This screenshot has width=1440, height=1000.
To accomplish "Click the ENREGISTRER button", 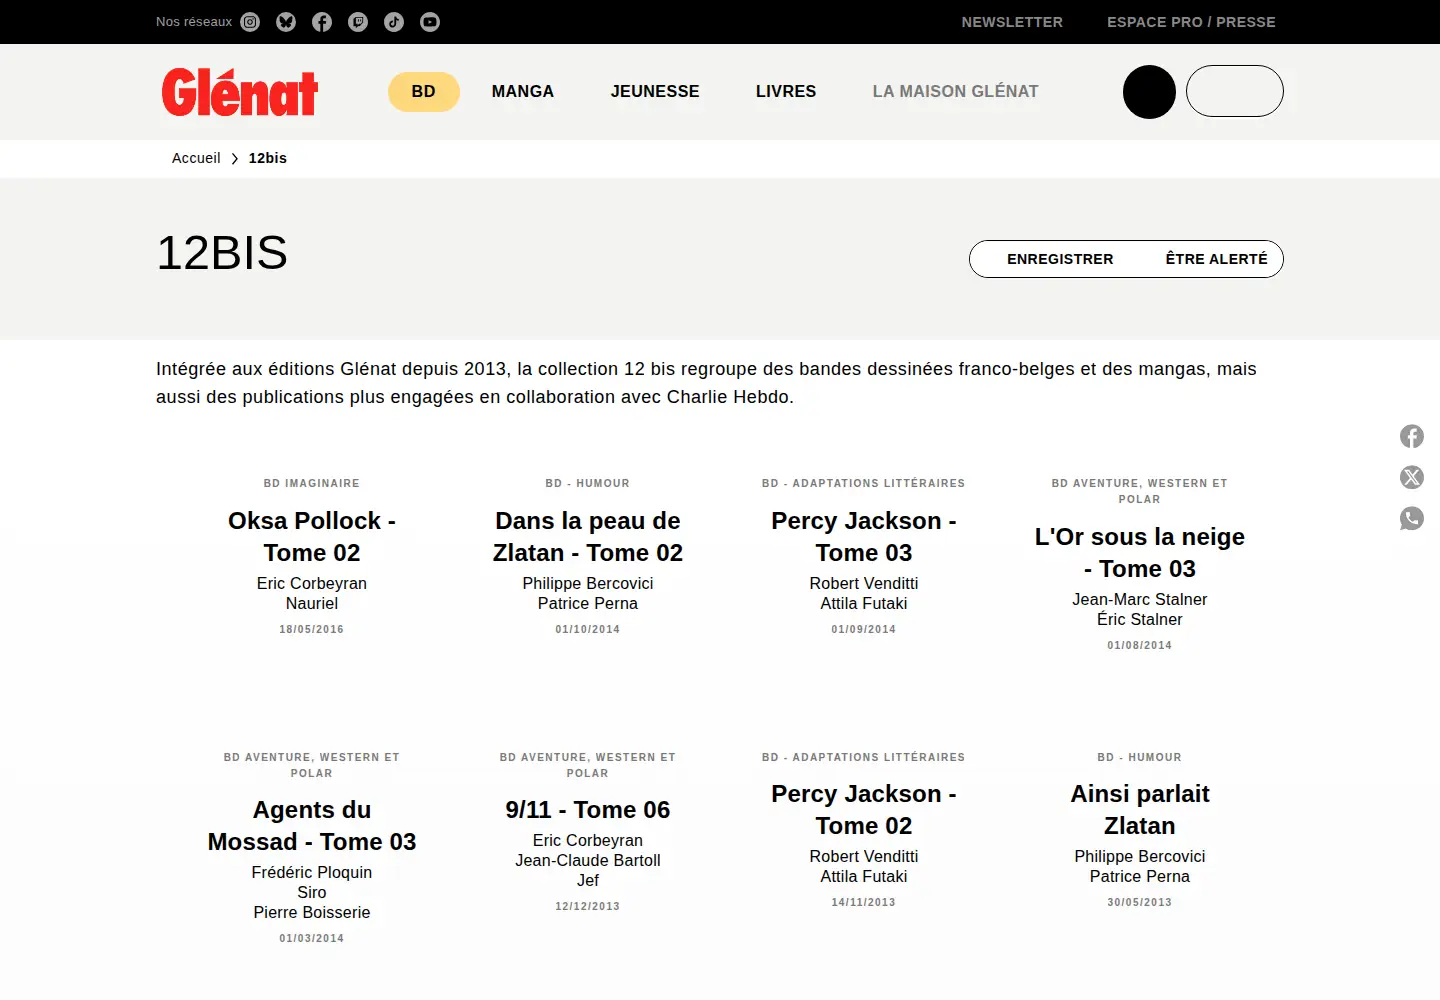I will (1060, 259).
